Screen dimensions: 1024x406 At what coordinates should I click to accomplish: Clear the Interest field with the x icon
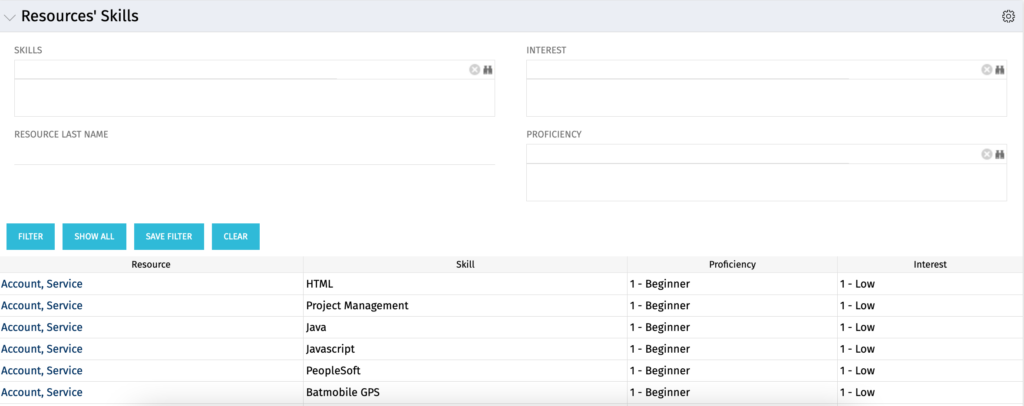tap(987, 70)
